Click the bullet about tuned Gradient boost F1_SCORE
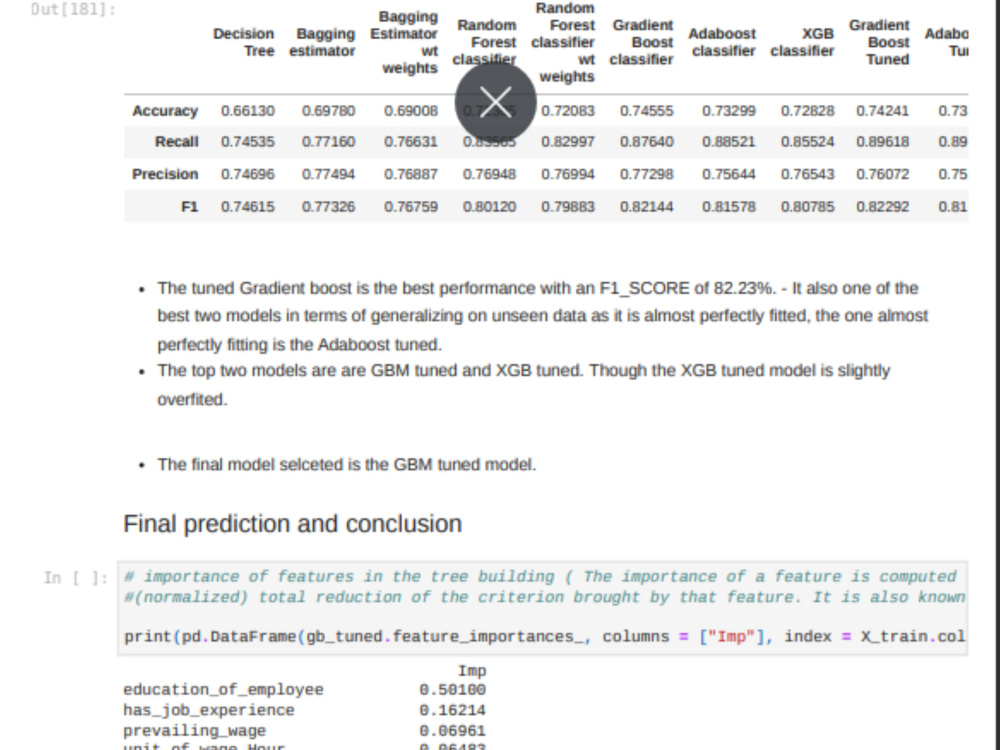The height and width of the screenshot is (750, 1000). [543, 316]
